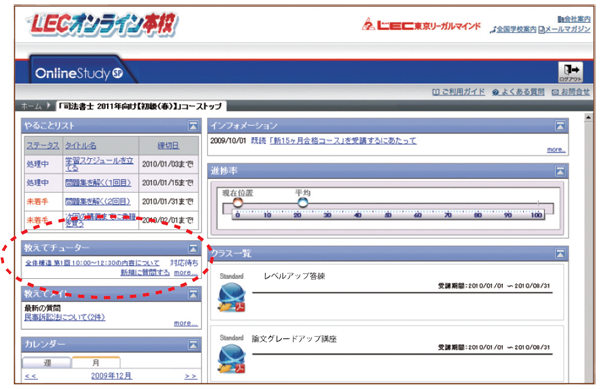Open the お問合せ link
Image resolution: width=600 pixels, height=389 pixels.
click(571, 92)
